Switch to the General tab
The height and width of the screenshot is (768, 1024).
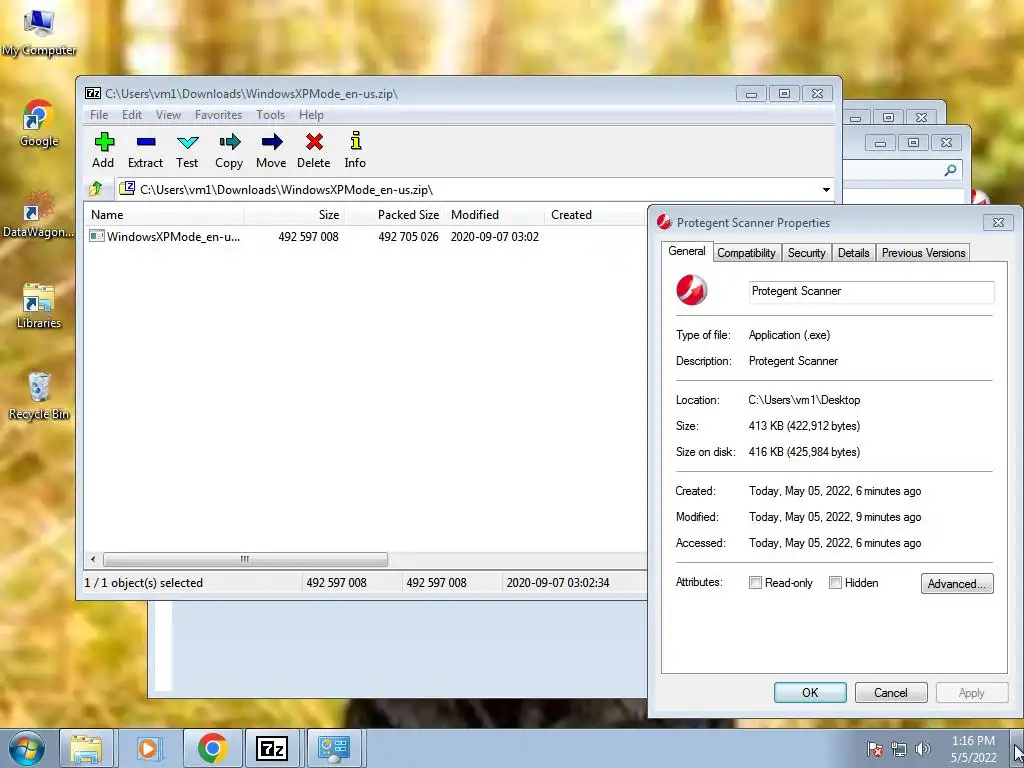[x=686, y=251]
